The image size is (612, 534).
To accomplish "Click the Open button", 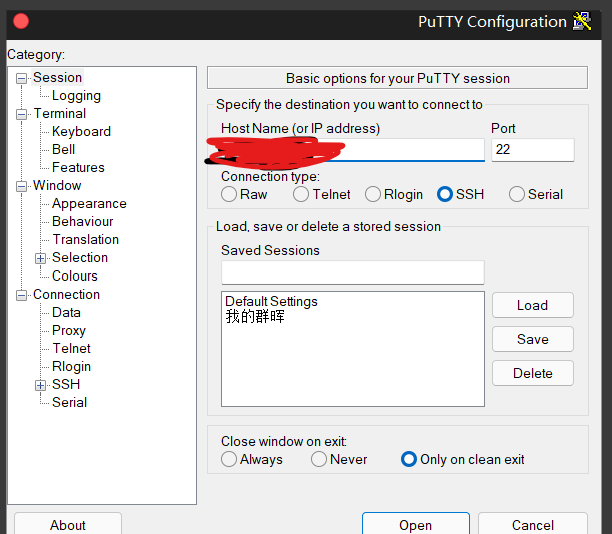I will tap(416, 524).
